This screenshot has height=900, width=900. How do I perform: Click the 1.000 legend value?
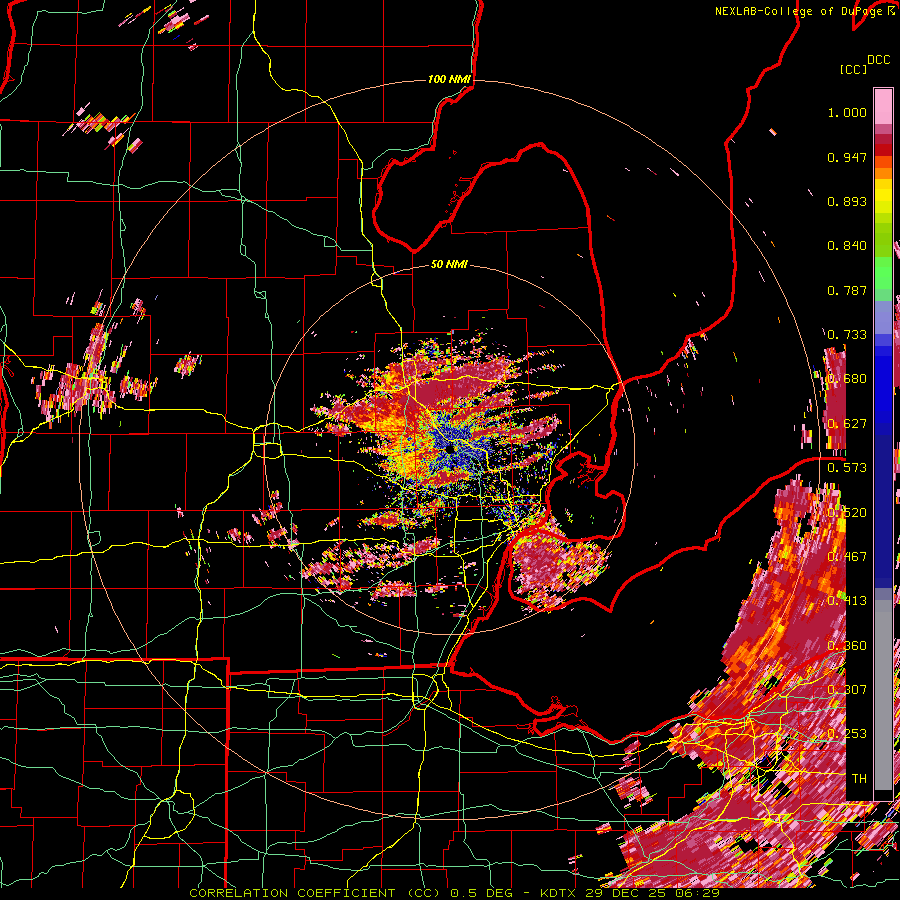[x=847, y=112]
